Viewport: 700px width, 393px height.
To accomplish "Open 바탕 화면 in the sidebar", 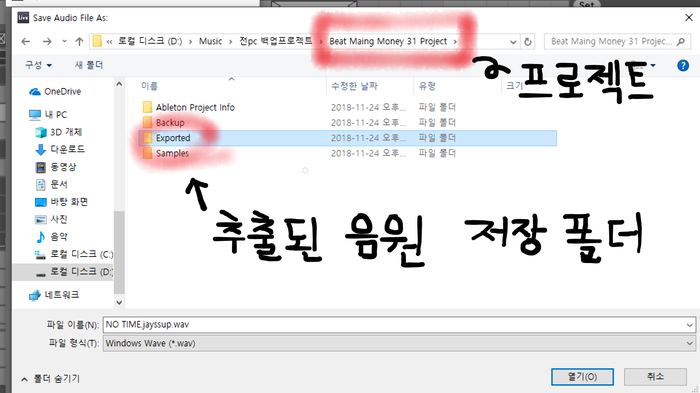I will coord(61,202).
